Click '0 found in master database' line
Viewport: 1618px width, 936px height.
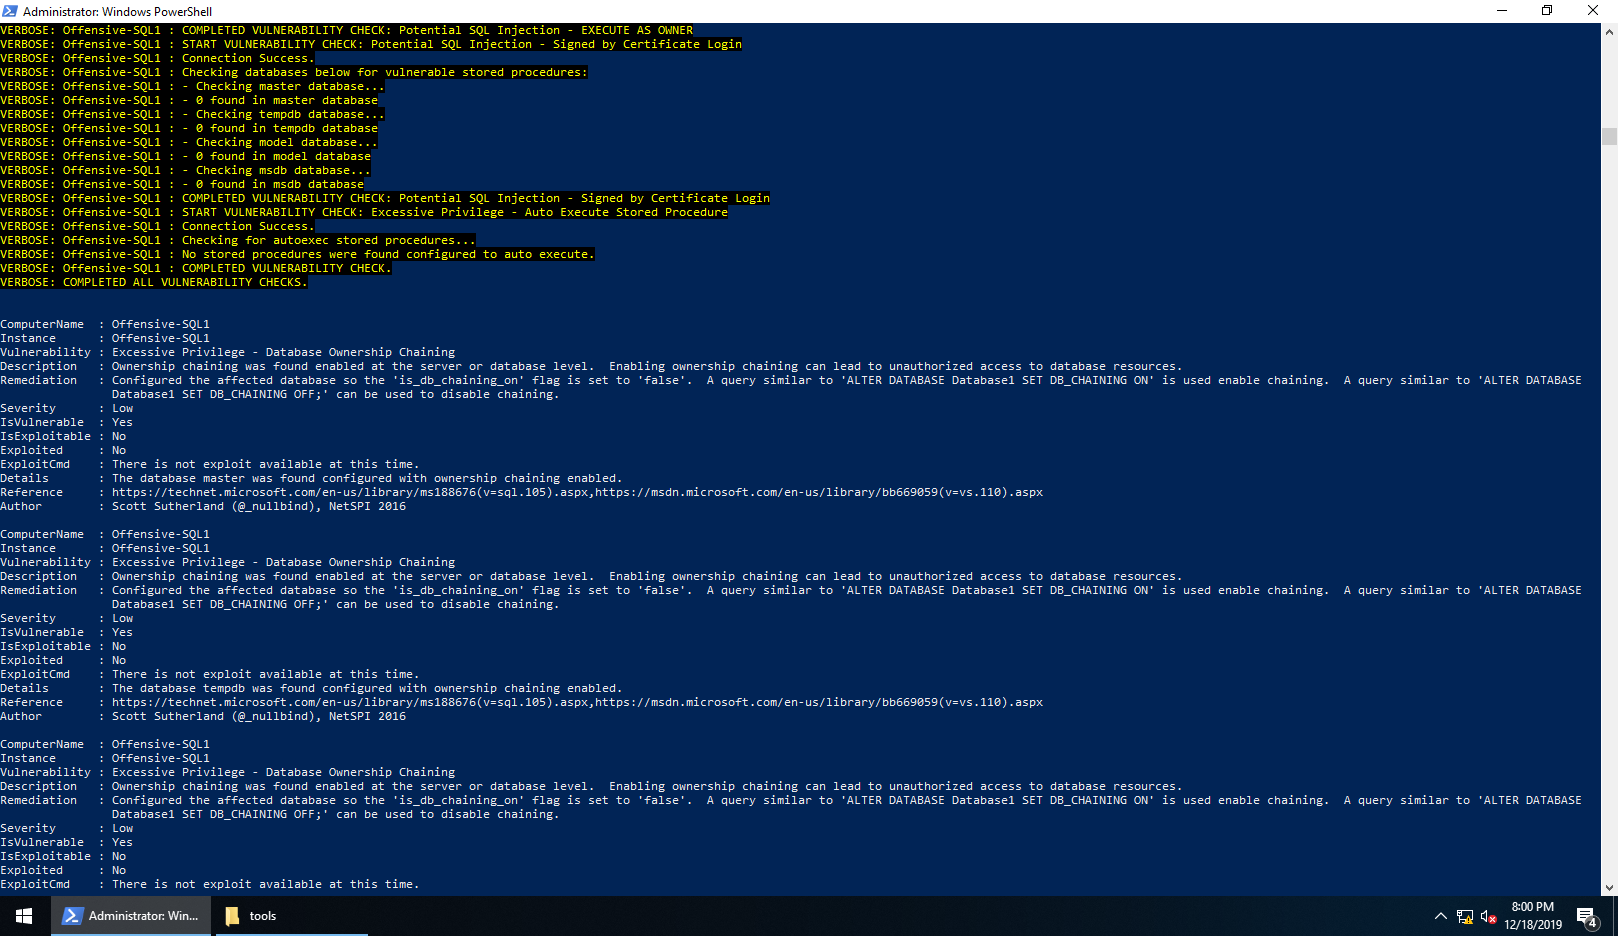pyautogui.click(x=189, y=100)
